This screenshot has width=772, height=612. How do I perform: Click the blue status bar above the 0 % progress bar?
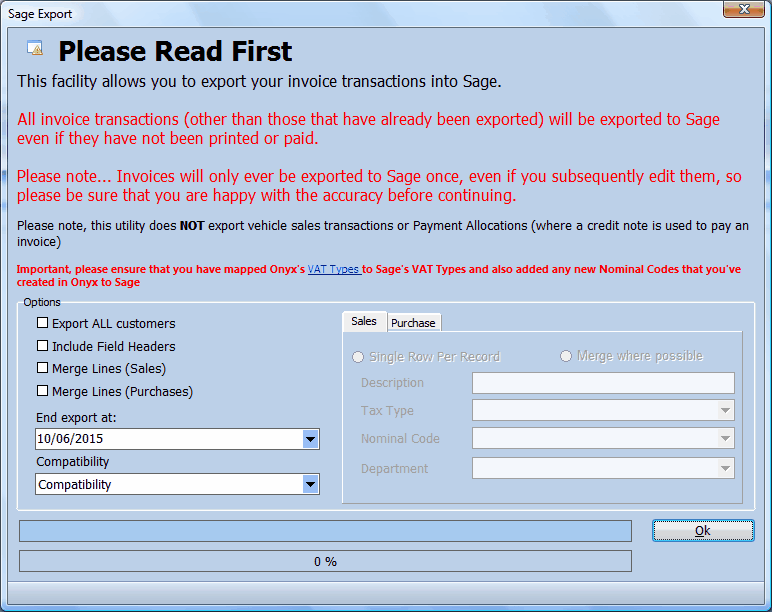click(325, 531)
